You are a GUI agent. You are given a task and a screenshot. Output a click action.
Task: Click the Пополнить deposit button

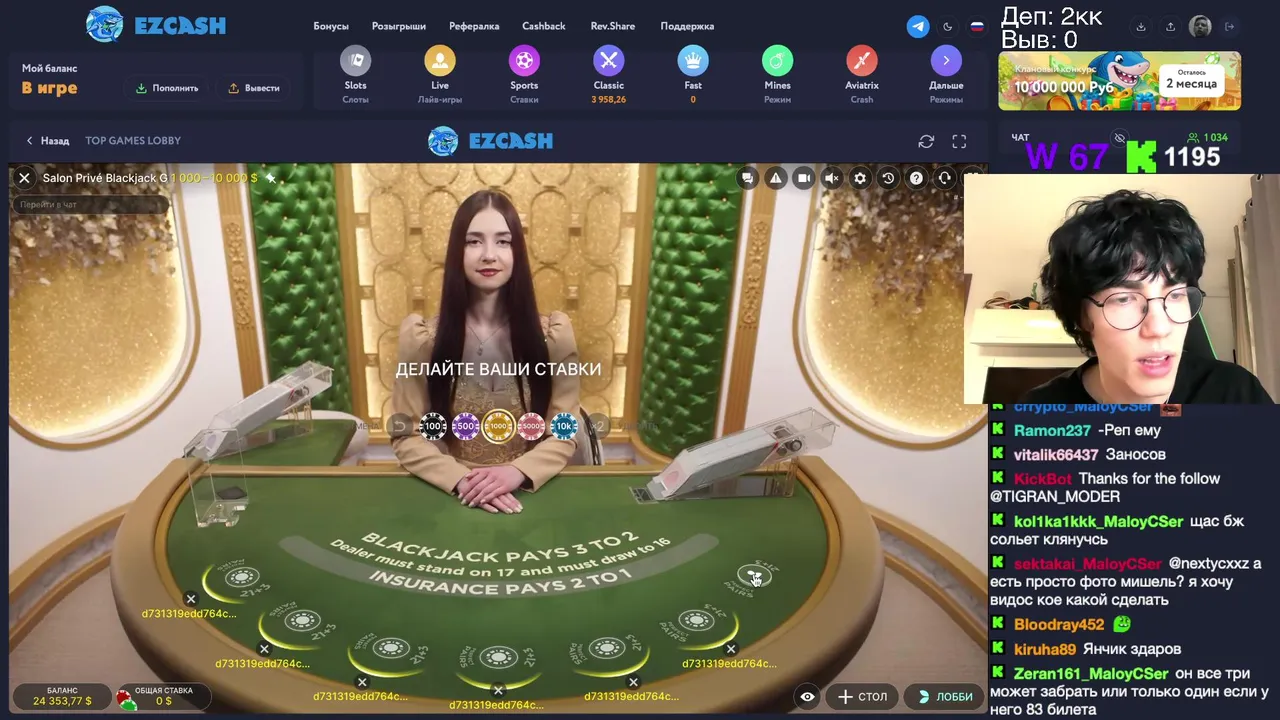point(167,88)
